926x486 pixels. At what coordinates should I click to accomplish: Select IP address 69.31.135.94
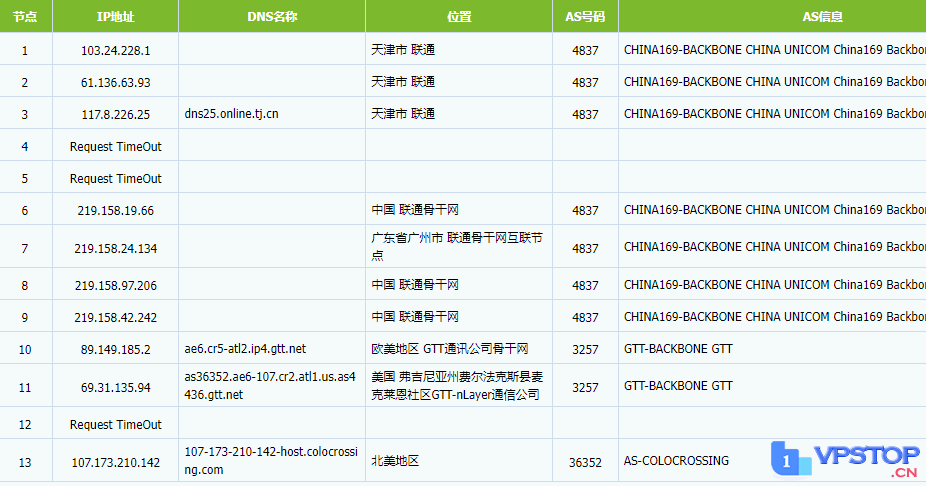(115, 388)
